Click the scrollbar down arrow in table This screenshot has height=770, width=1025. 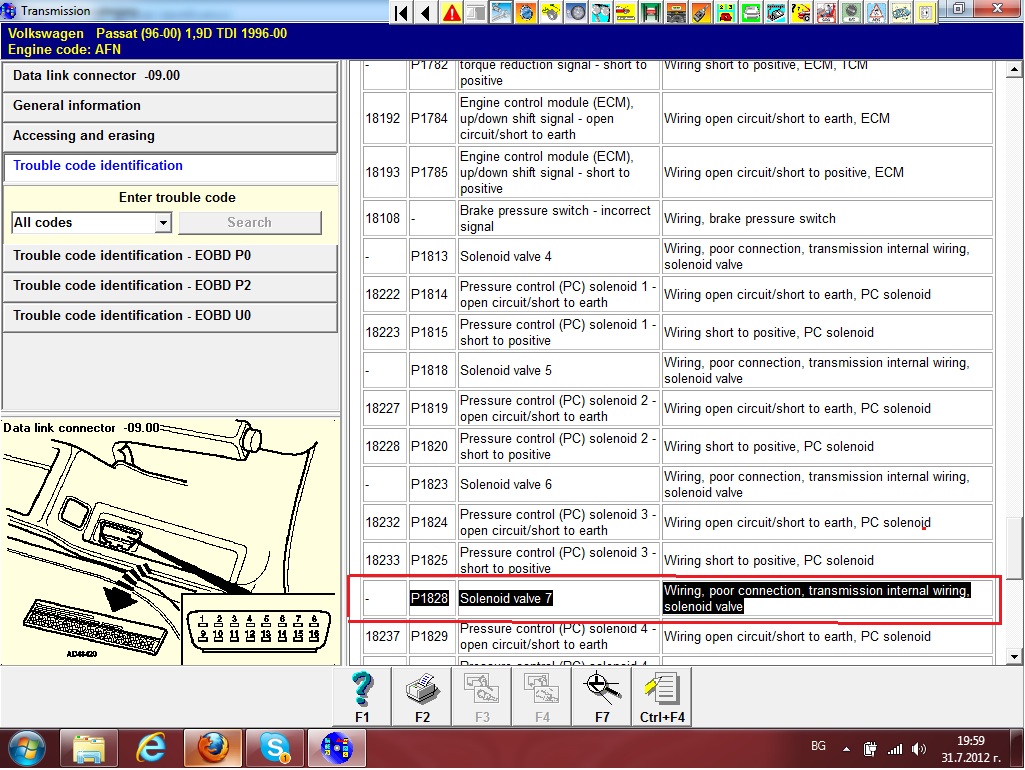1015,657
